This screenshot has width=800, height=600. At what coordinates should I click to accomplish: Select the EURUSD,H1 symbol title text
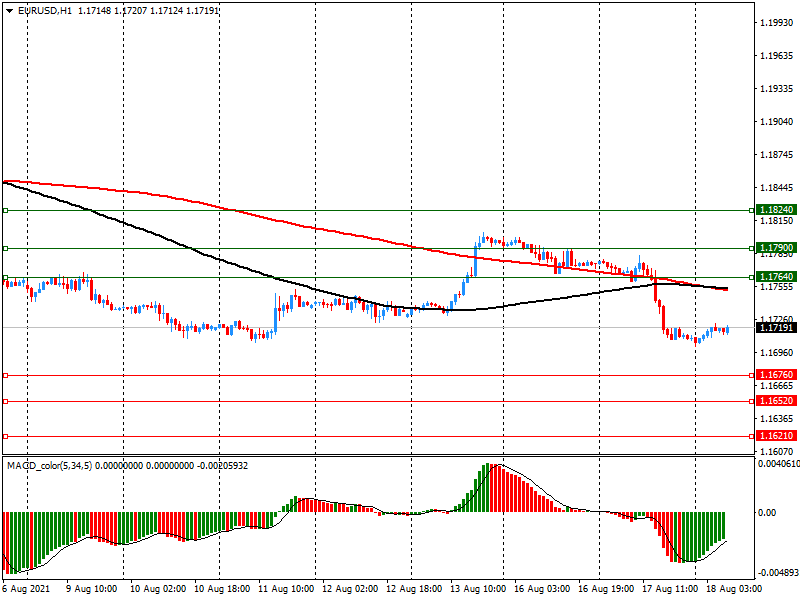point(44,11)
